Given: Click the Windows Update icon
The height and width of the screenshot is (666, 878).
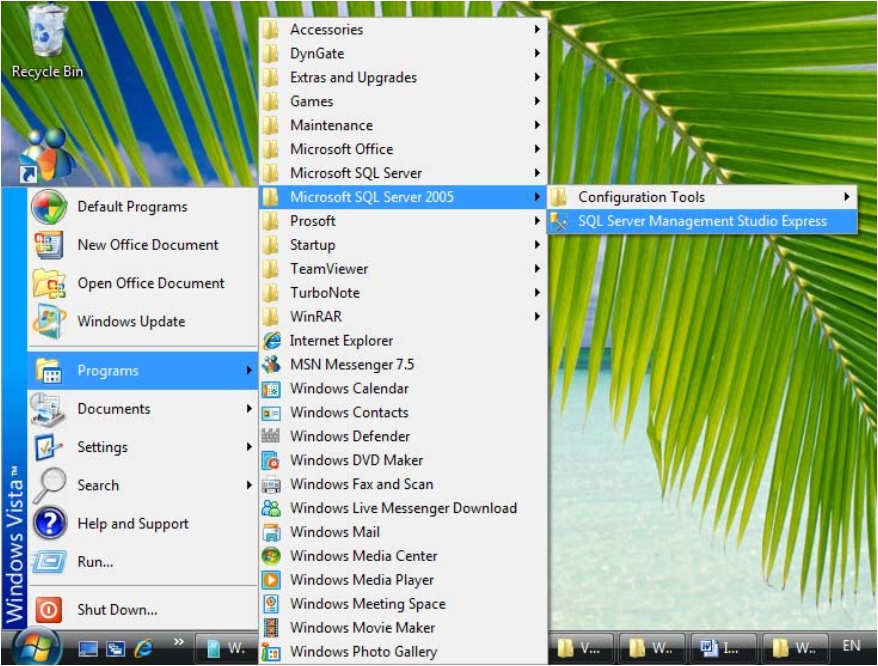Looking at the screenshot, I should click(x=49, y=321).
